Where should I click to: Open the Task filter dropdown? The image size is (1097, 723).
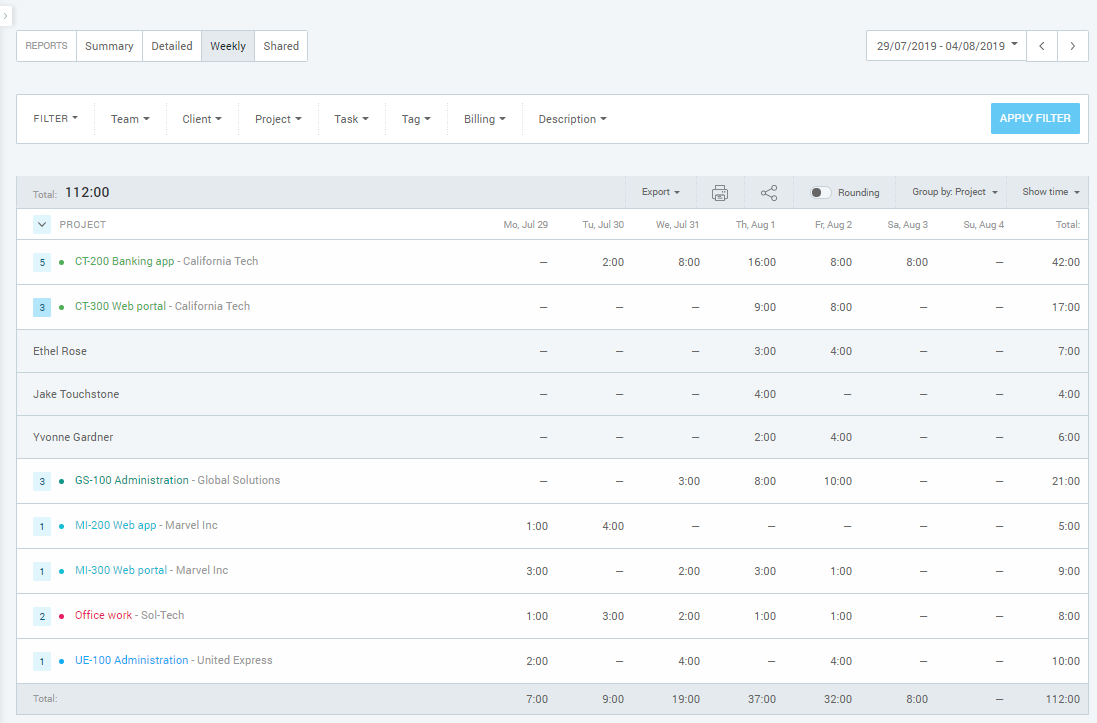coord(351,119)
